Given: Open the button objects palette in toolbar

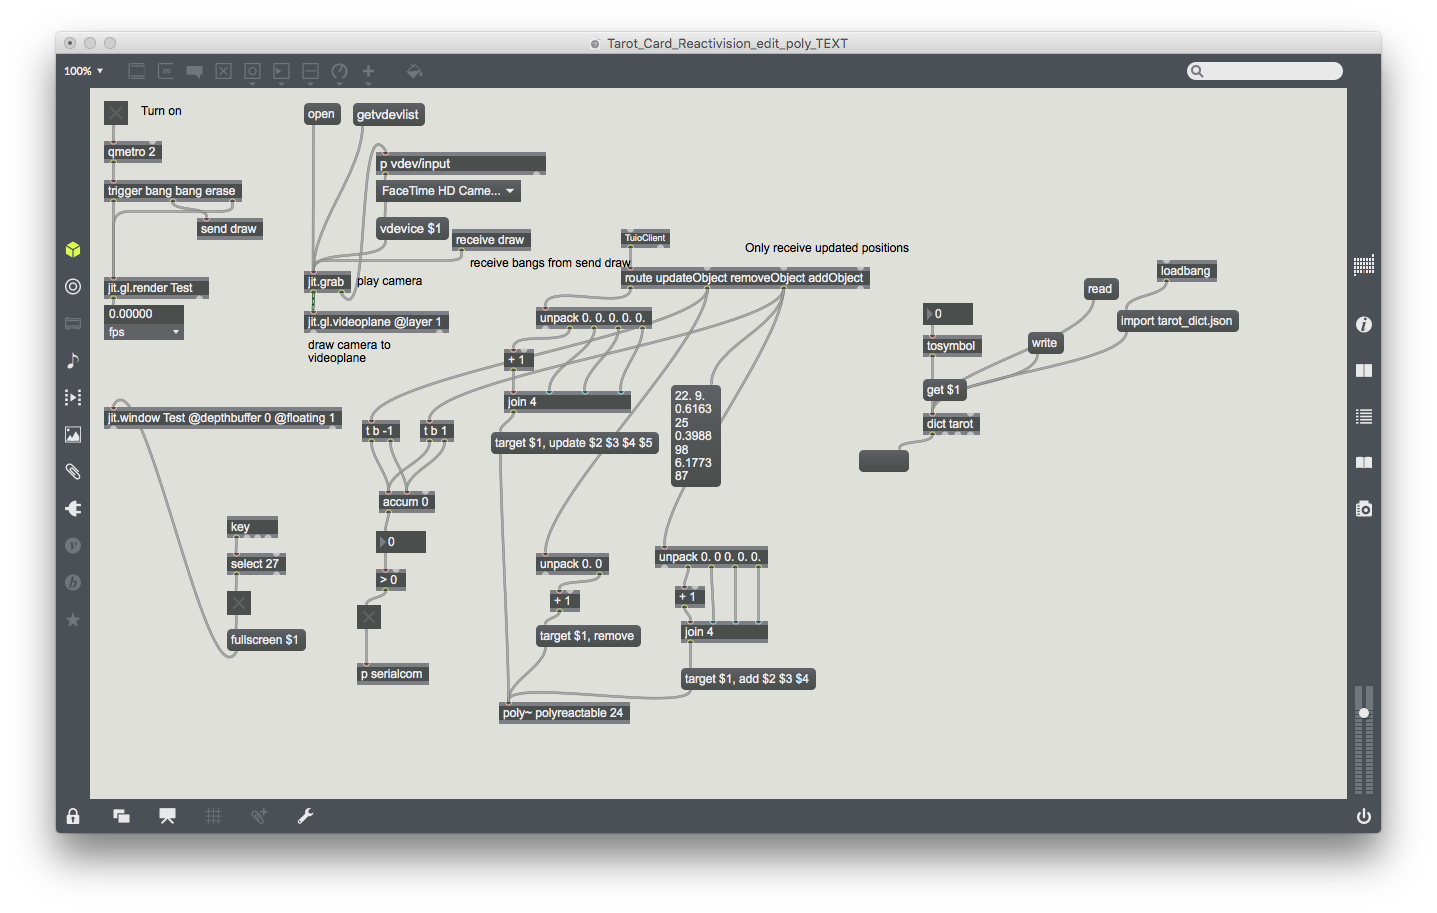Looking at the screenshot, I should pyautogui.click(x=253, y=71).
